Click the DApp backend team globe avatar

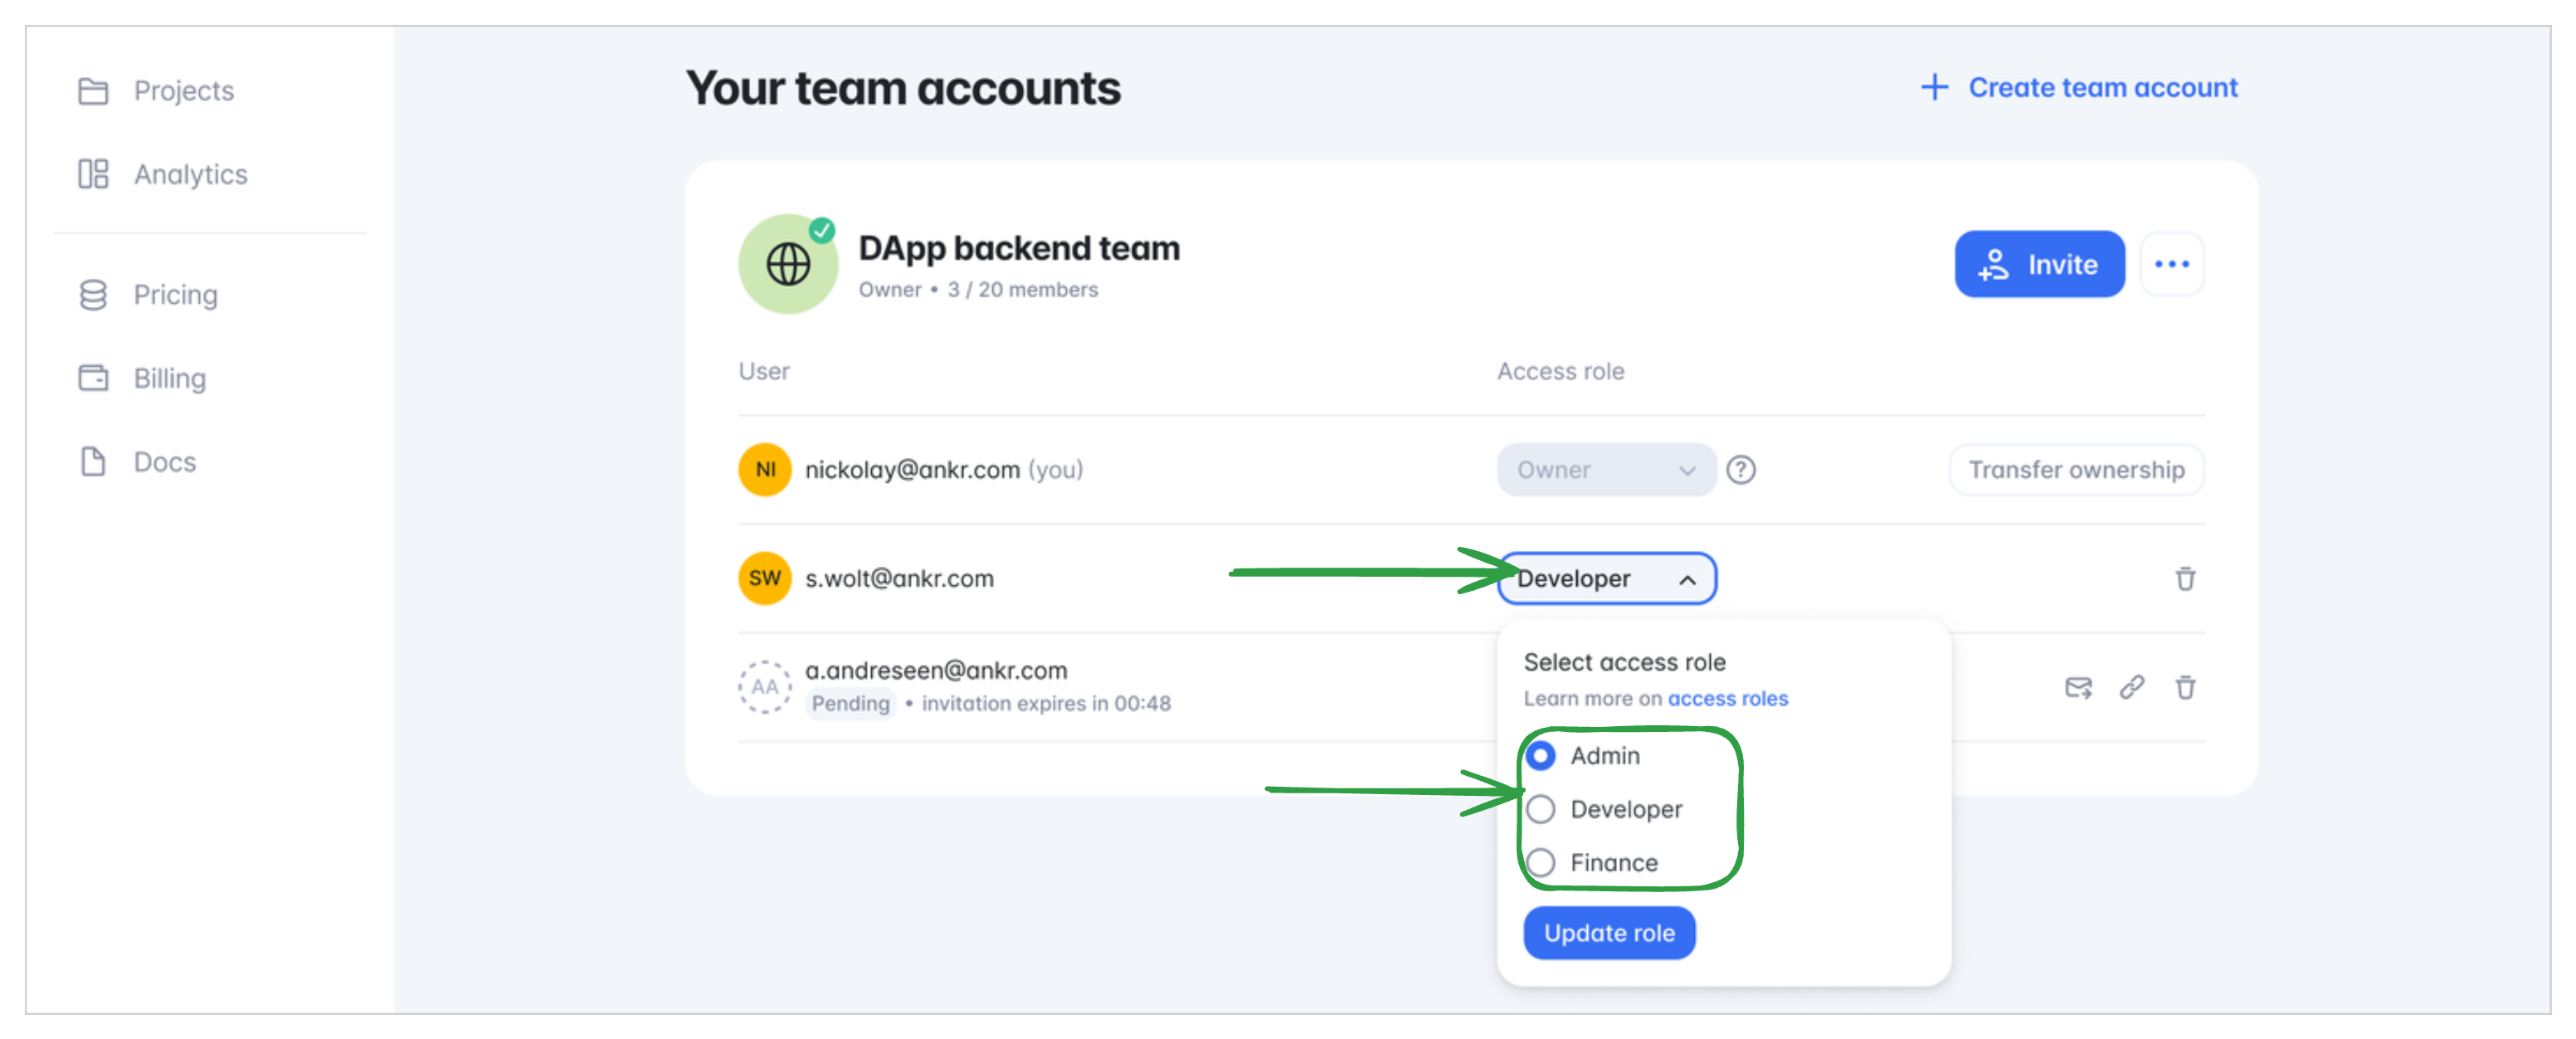coord(788,264)
